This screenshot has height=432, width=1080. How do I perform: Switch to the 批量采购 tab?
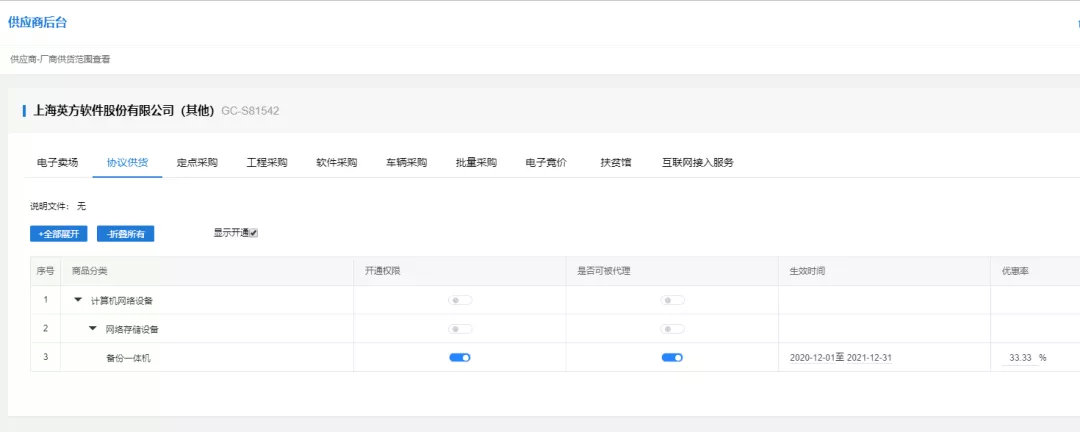(476, 162)
